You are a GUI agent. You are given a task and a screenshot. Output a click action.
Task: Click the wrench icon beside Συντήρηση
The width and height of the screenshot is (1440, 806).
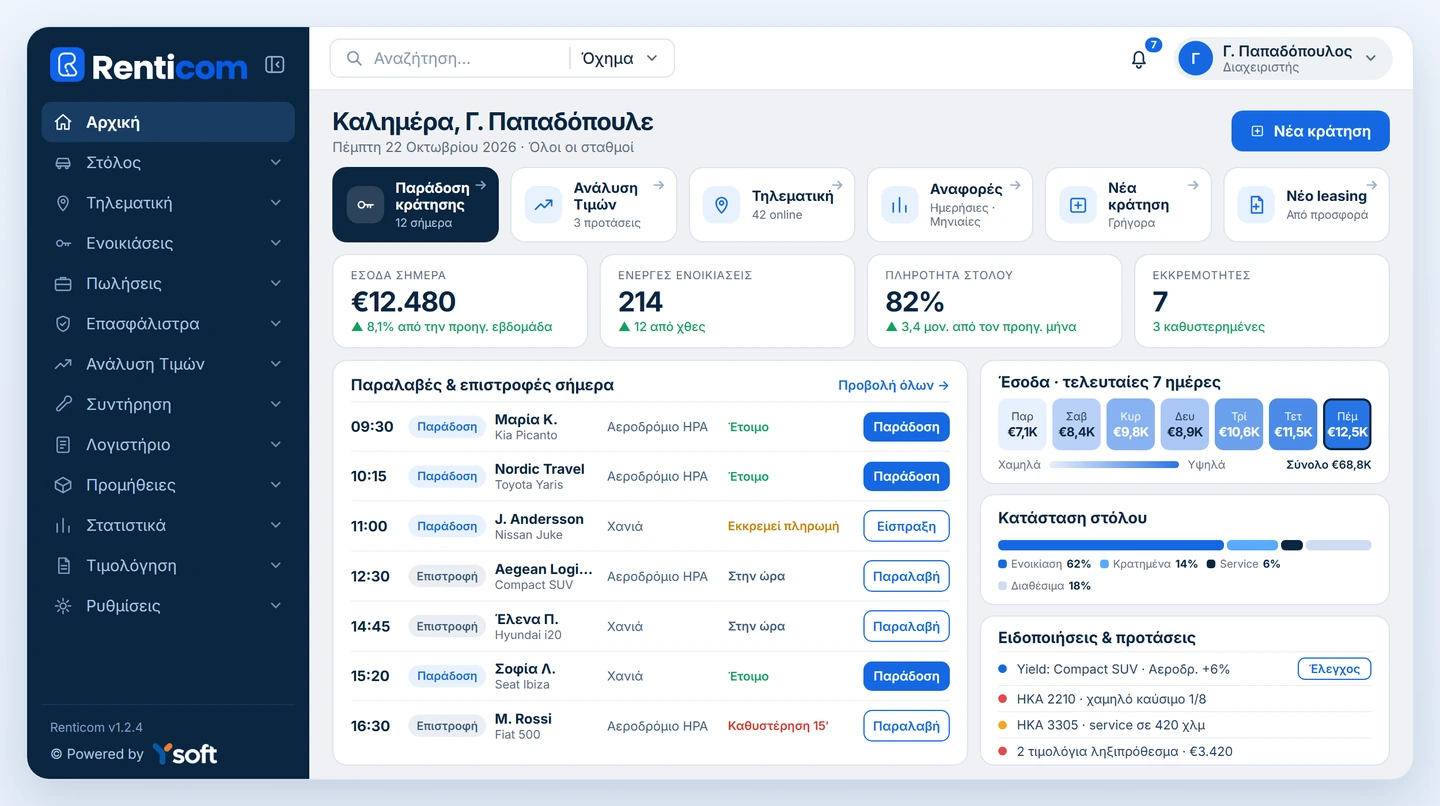63,404
